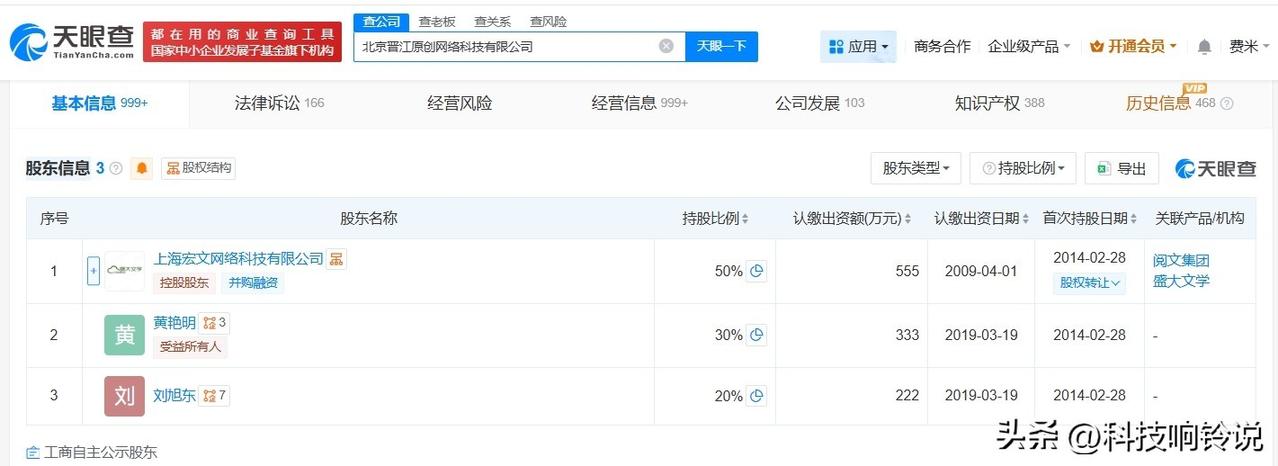Open 费米 user account dropdown
Screen dimensions: 1278x466
(x=1250, y=46)
